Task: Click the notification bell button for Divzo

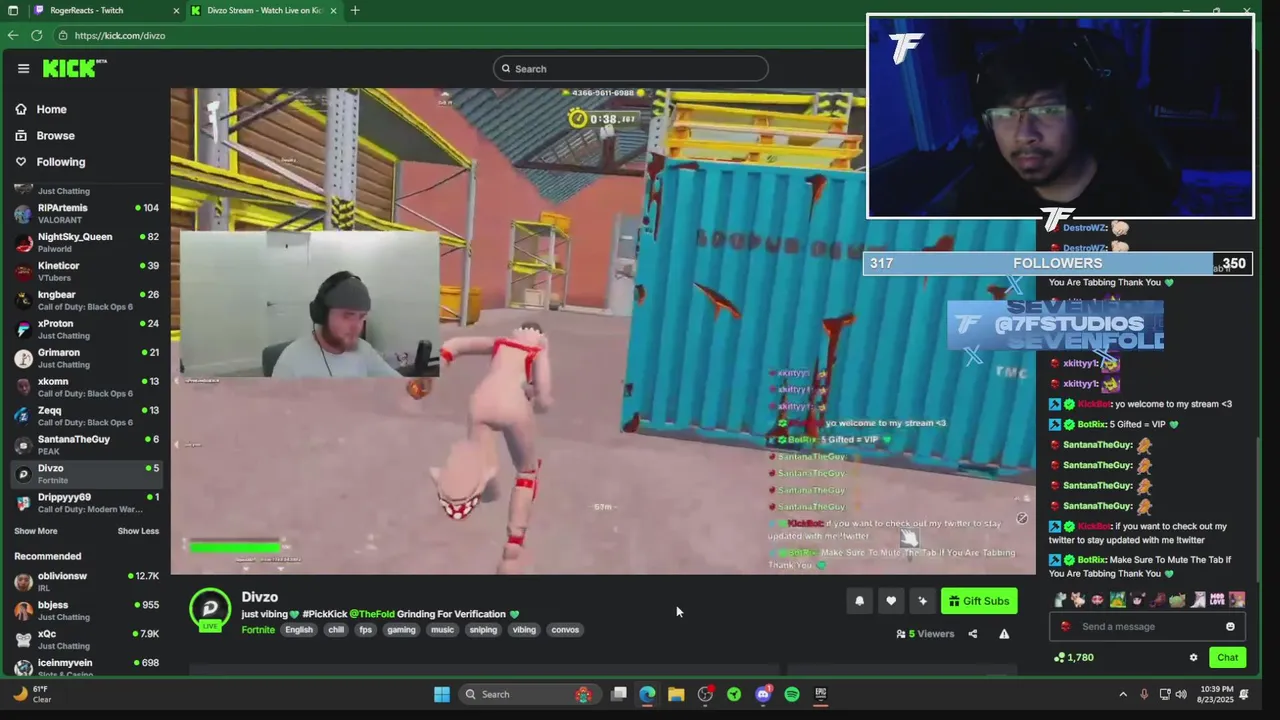Action: pos(859,601)
